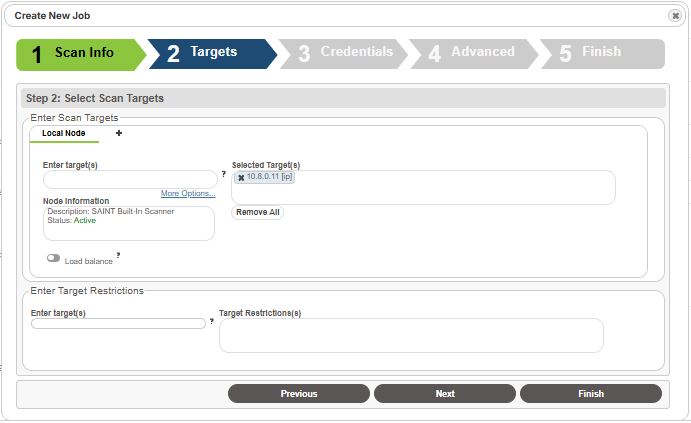Screen dimensions: 691x423
Task: Switch to the Local Node tab
Action: point(64,133)
